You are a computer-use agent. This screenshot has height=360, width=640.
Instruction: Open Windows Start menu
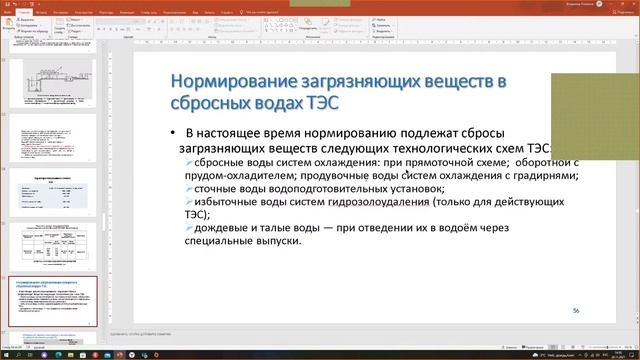(x=6, y=355)
